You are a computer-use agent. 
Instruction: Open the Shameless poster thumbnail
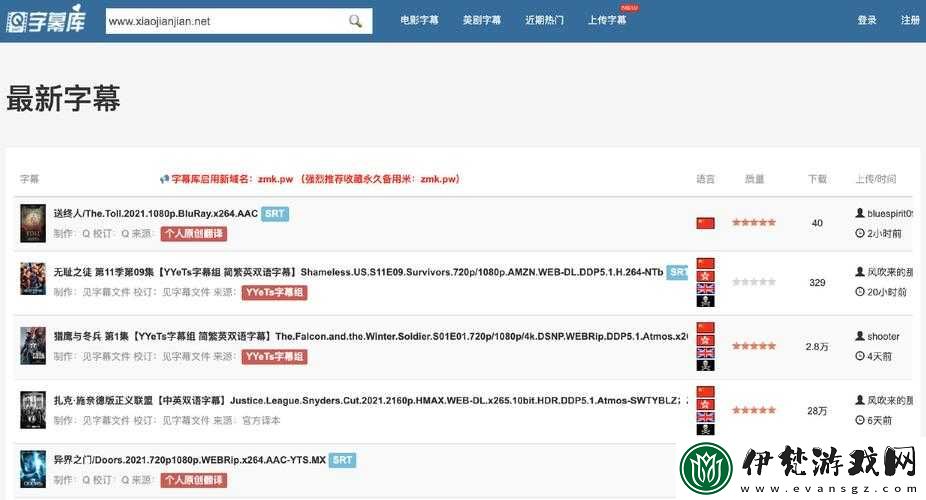[32, 279]
